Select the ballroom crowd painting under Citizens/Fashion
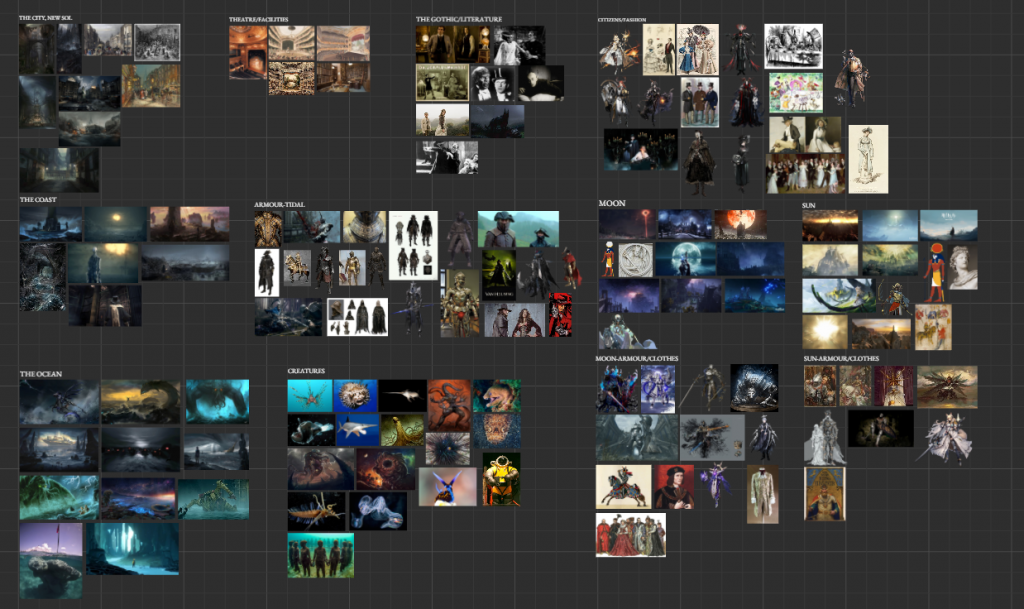 805,174
